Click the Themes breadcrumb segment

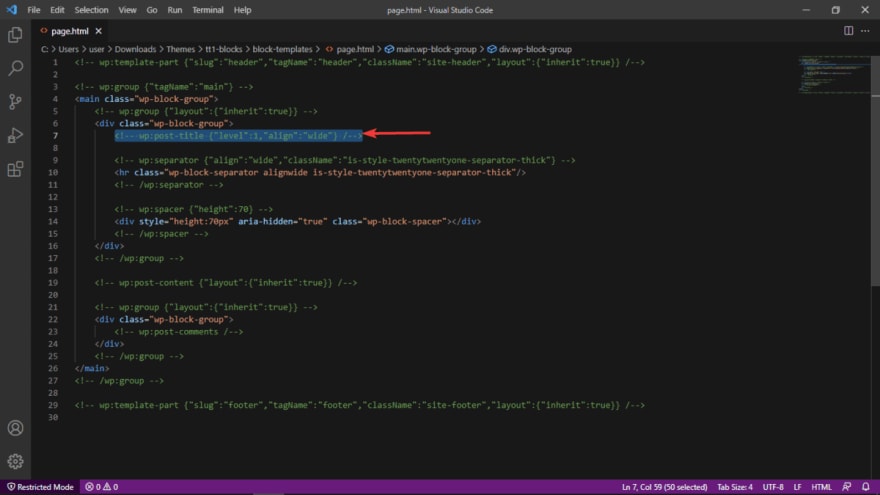point(181,49)
